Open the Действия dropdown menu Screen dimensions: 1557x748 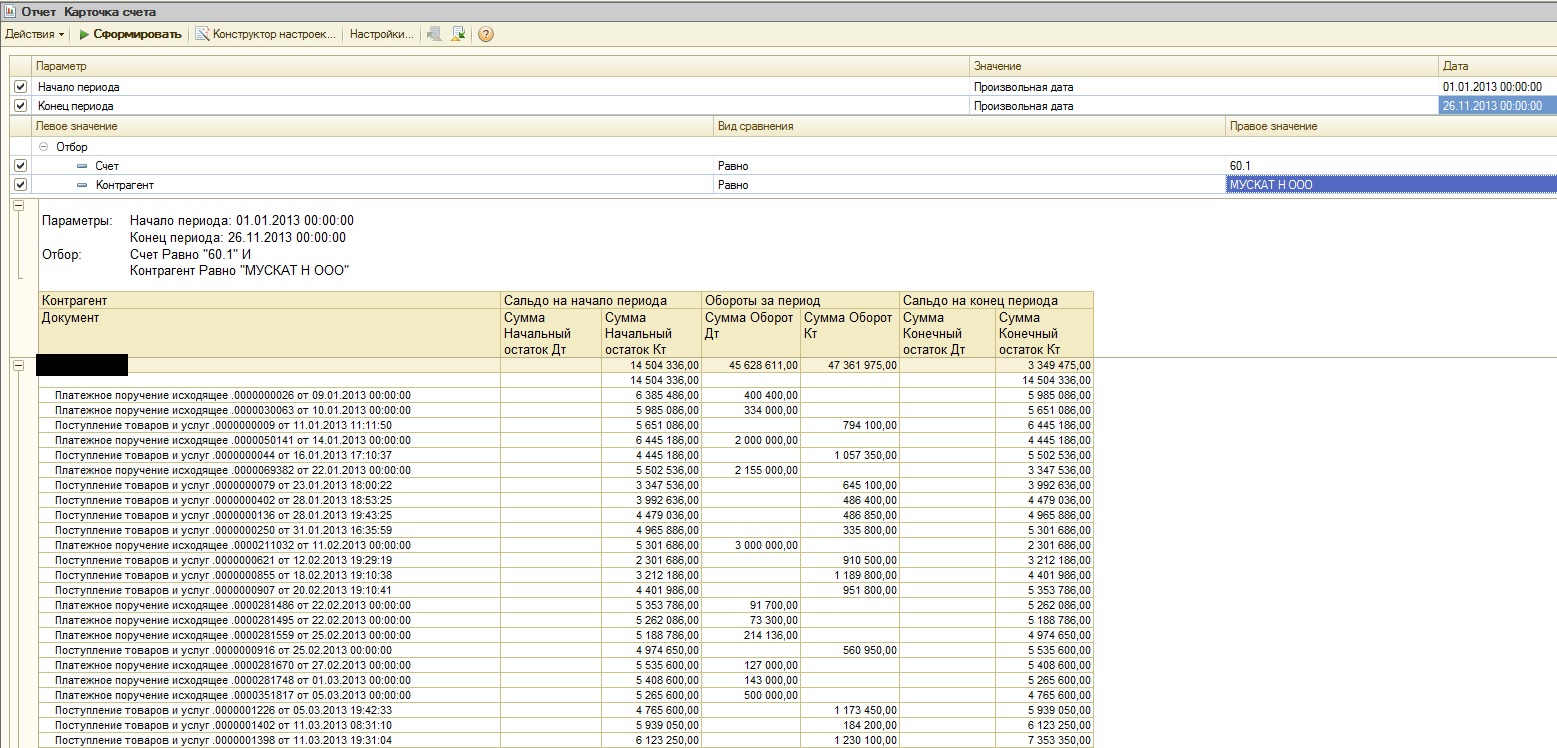coord(35,34)
